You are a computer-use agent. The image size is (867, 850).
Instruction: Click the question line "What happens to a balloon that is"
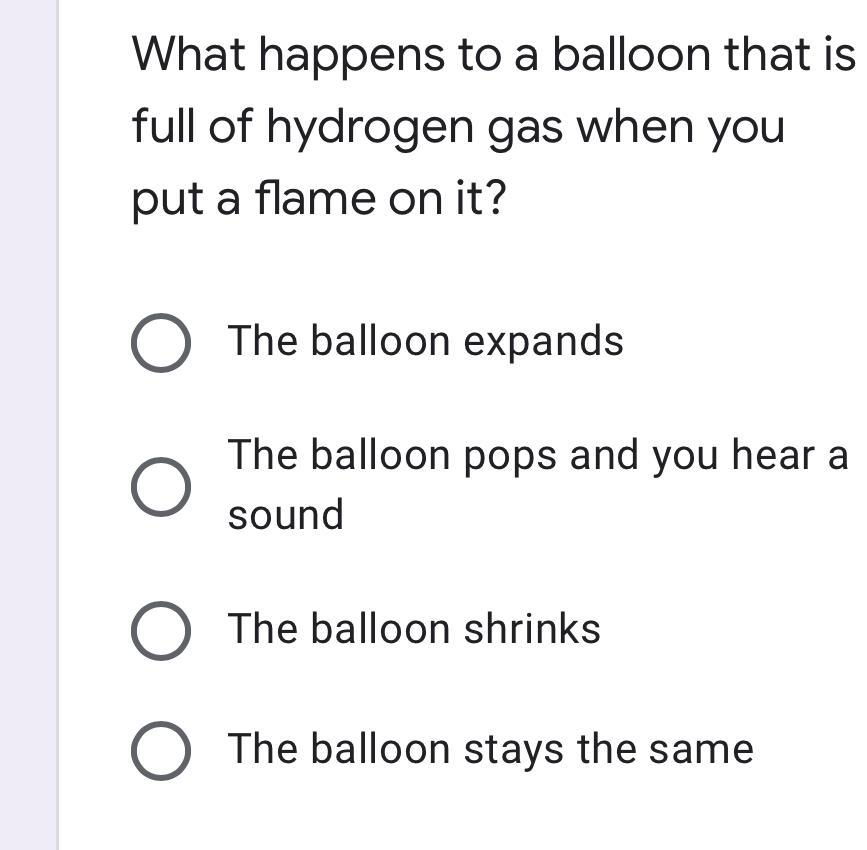[x=494, y=56]
